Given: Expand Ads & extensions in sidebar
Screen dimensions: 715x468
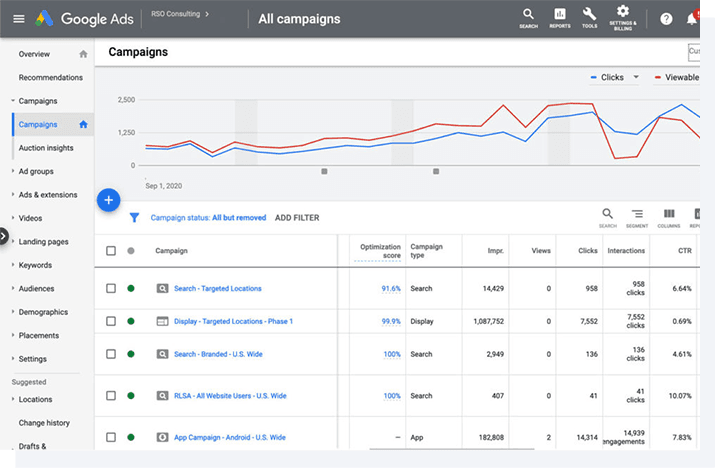Looking at the screenshot, I should 13,194.
